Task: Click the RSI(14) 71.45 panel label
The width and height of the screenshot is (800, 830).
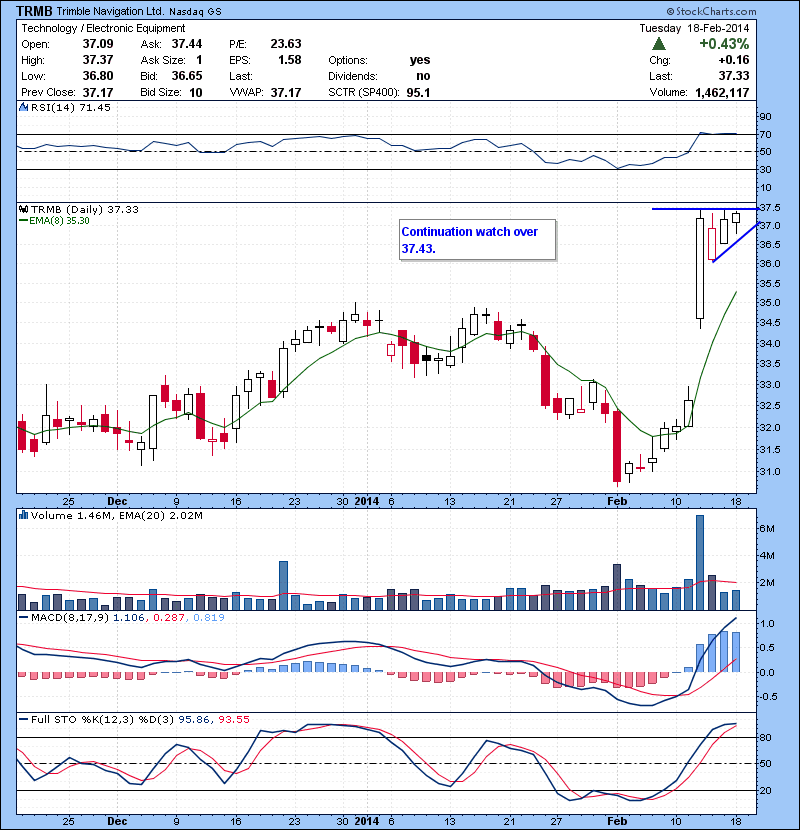Action: click(71, 107)
